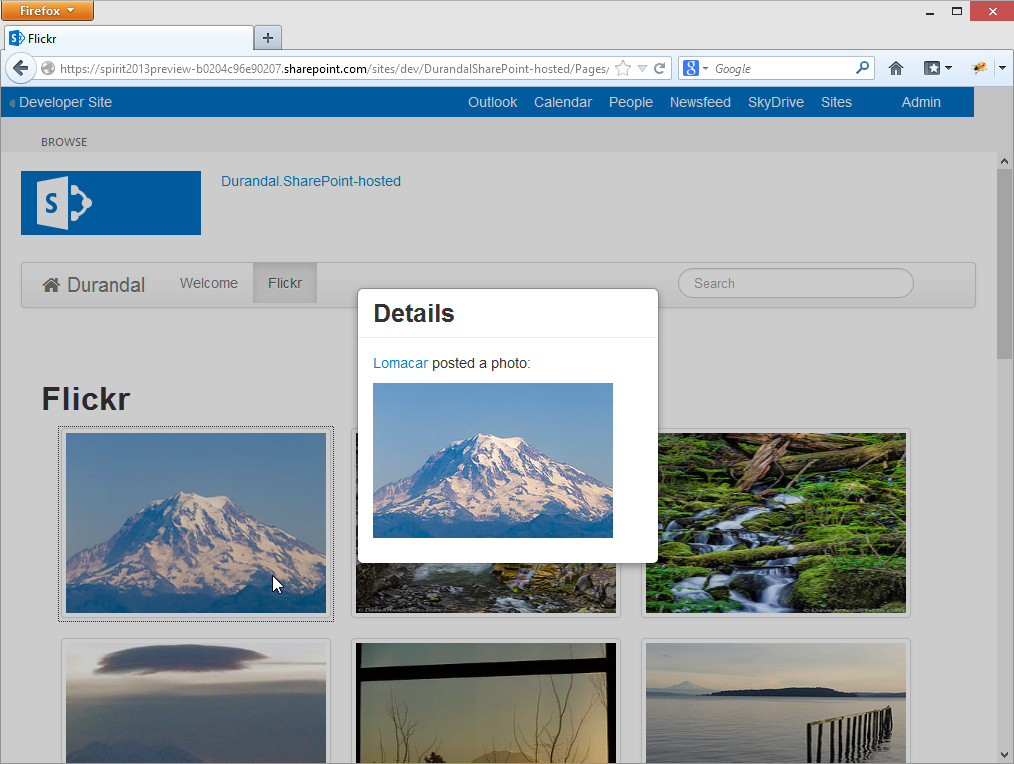Open SkyDrive in the SharePoint top bar

(x=775, y=102)
